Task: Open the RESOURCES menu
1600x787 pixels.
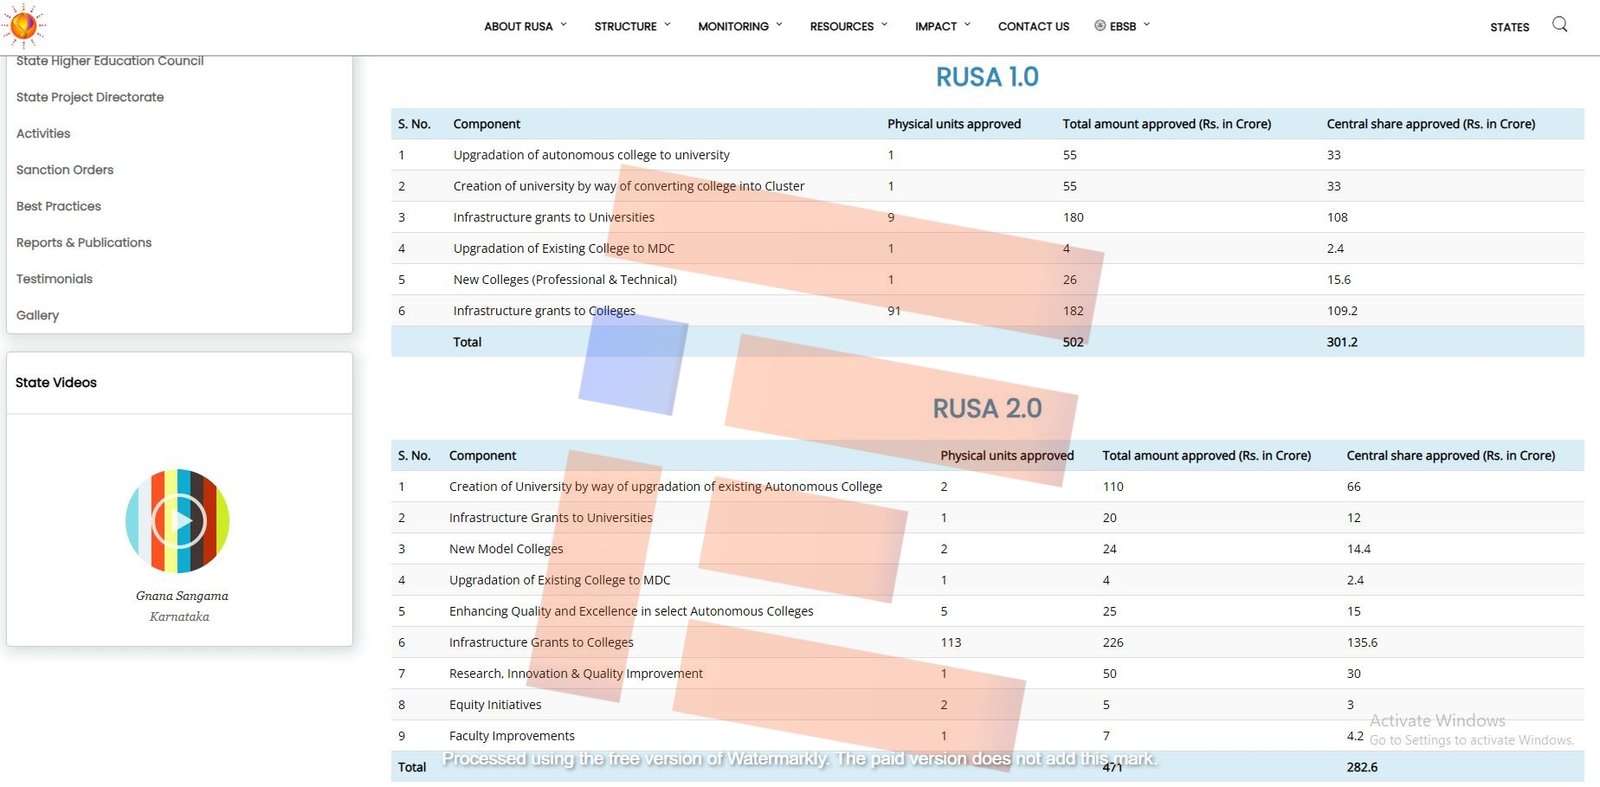Action: 841,27
